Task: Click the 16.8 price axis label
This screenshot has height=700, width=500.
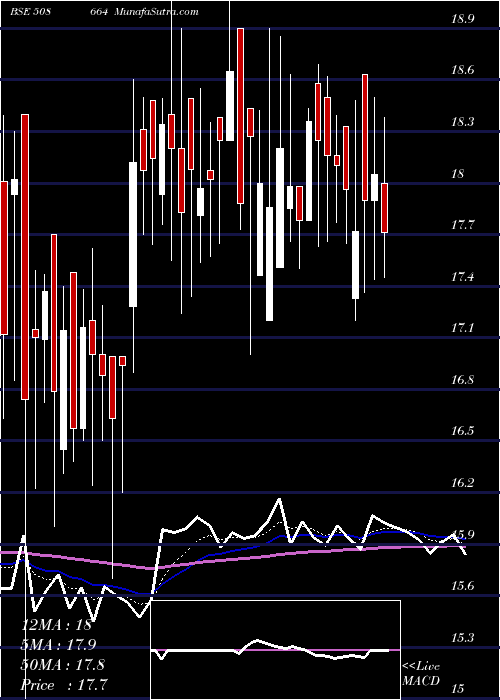Action: (x=463, y=380)
